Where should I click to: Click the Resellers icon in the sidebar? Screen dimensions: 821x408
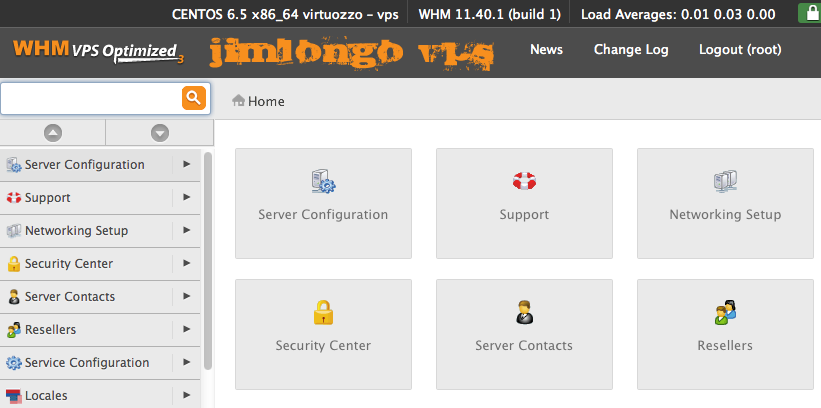point(14,330)
